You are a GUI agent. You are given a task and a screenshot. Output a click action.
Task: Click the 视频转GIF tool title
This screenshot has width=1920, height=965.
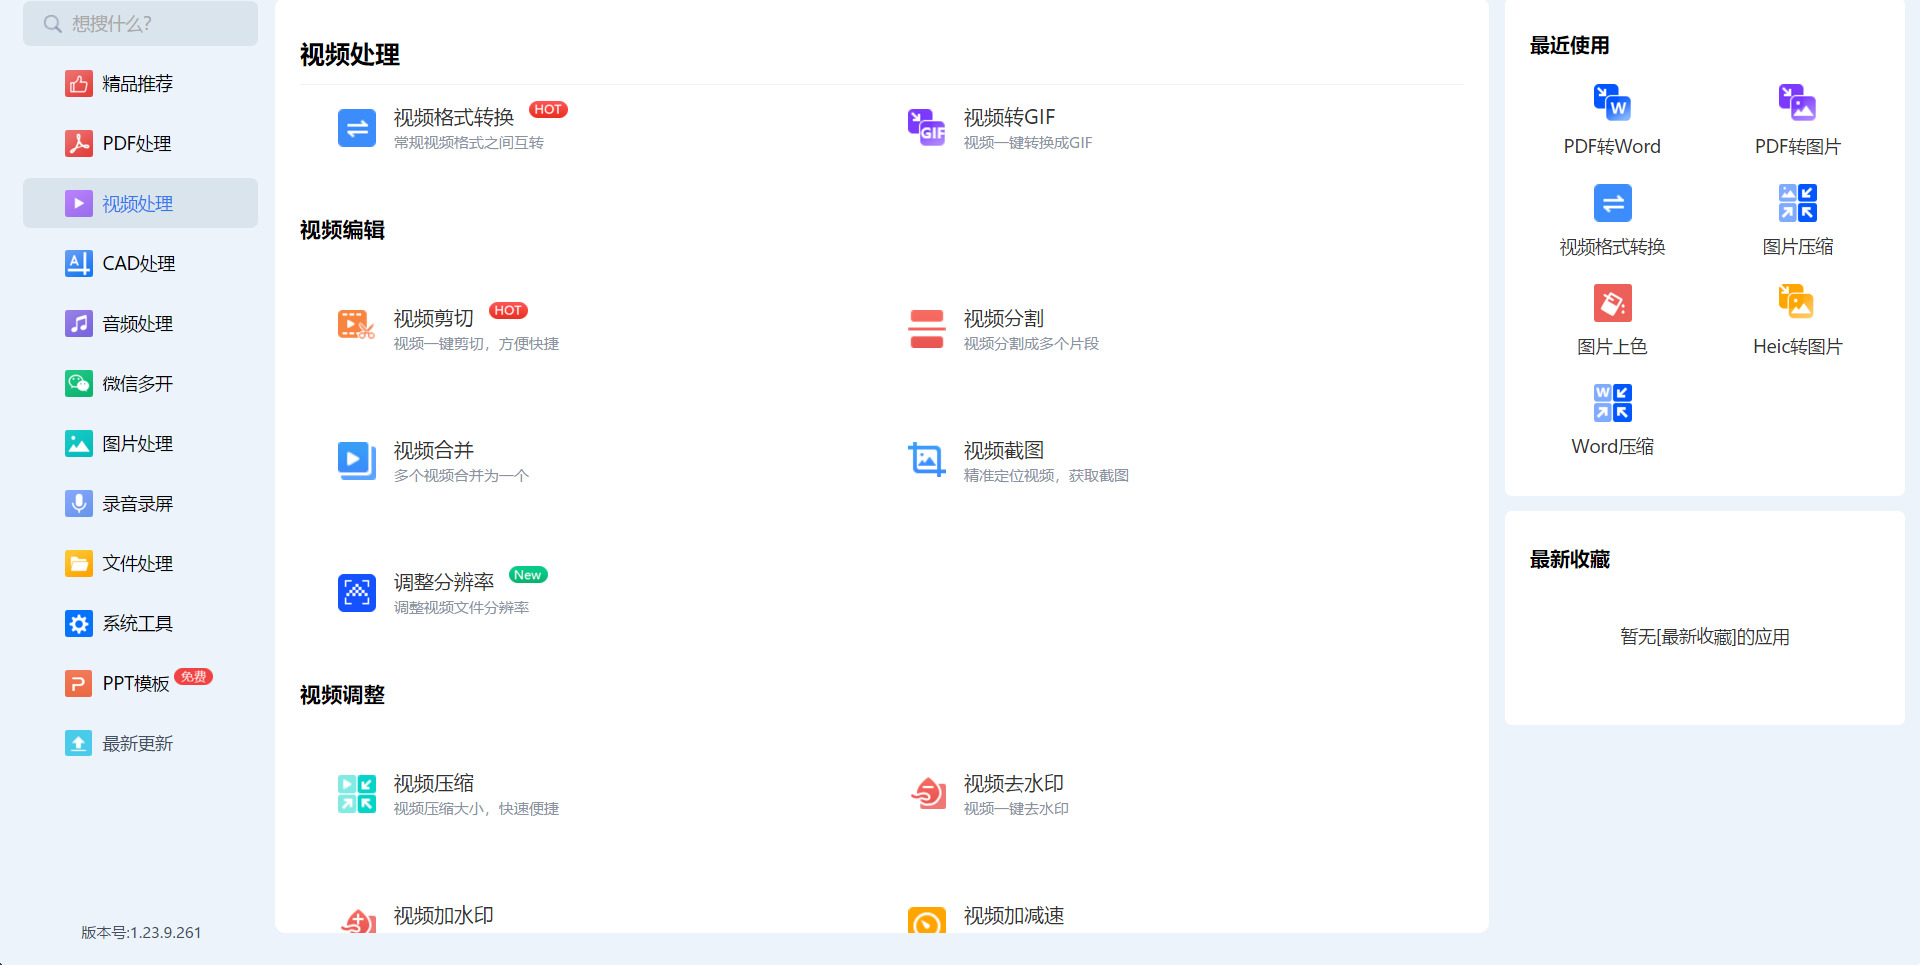point(1009,118)
